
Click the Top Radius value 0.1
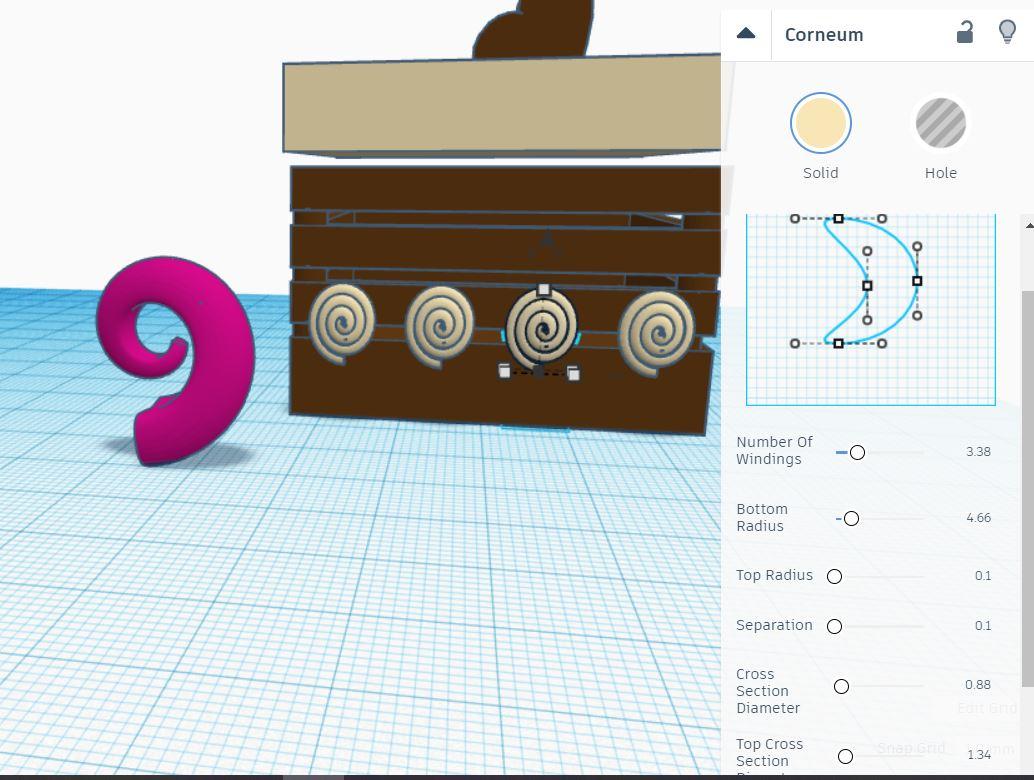(983, 576)
